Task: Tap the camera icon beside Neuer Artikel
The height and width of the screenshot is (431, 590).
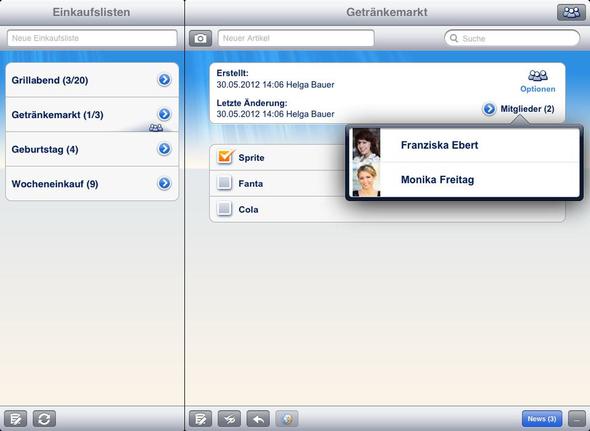Action: pyautogui.click(x=200, y=38)
